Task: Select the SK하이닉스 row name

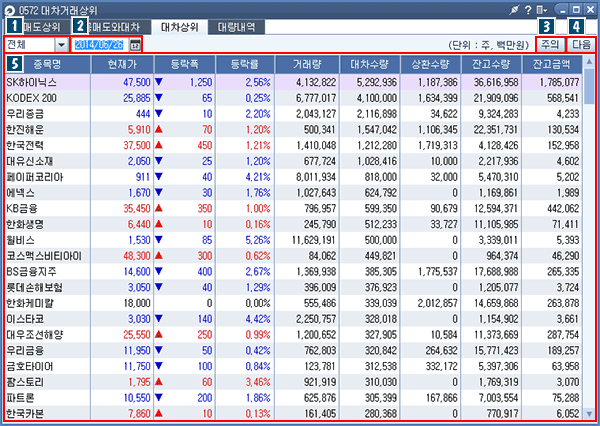Action: coord(31,82)
